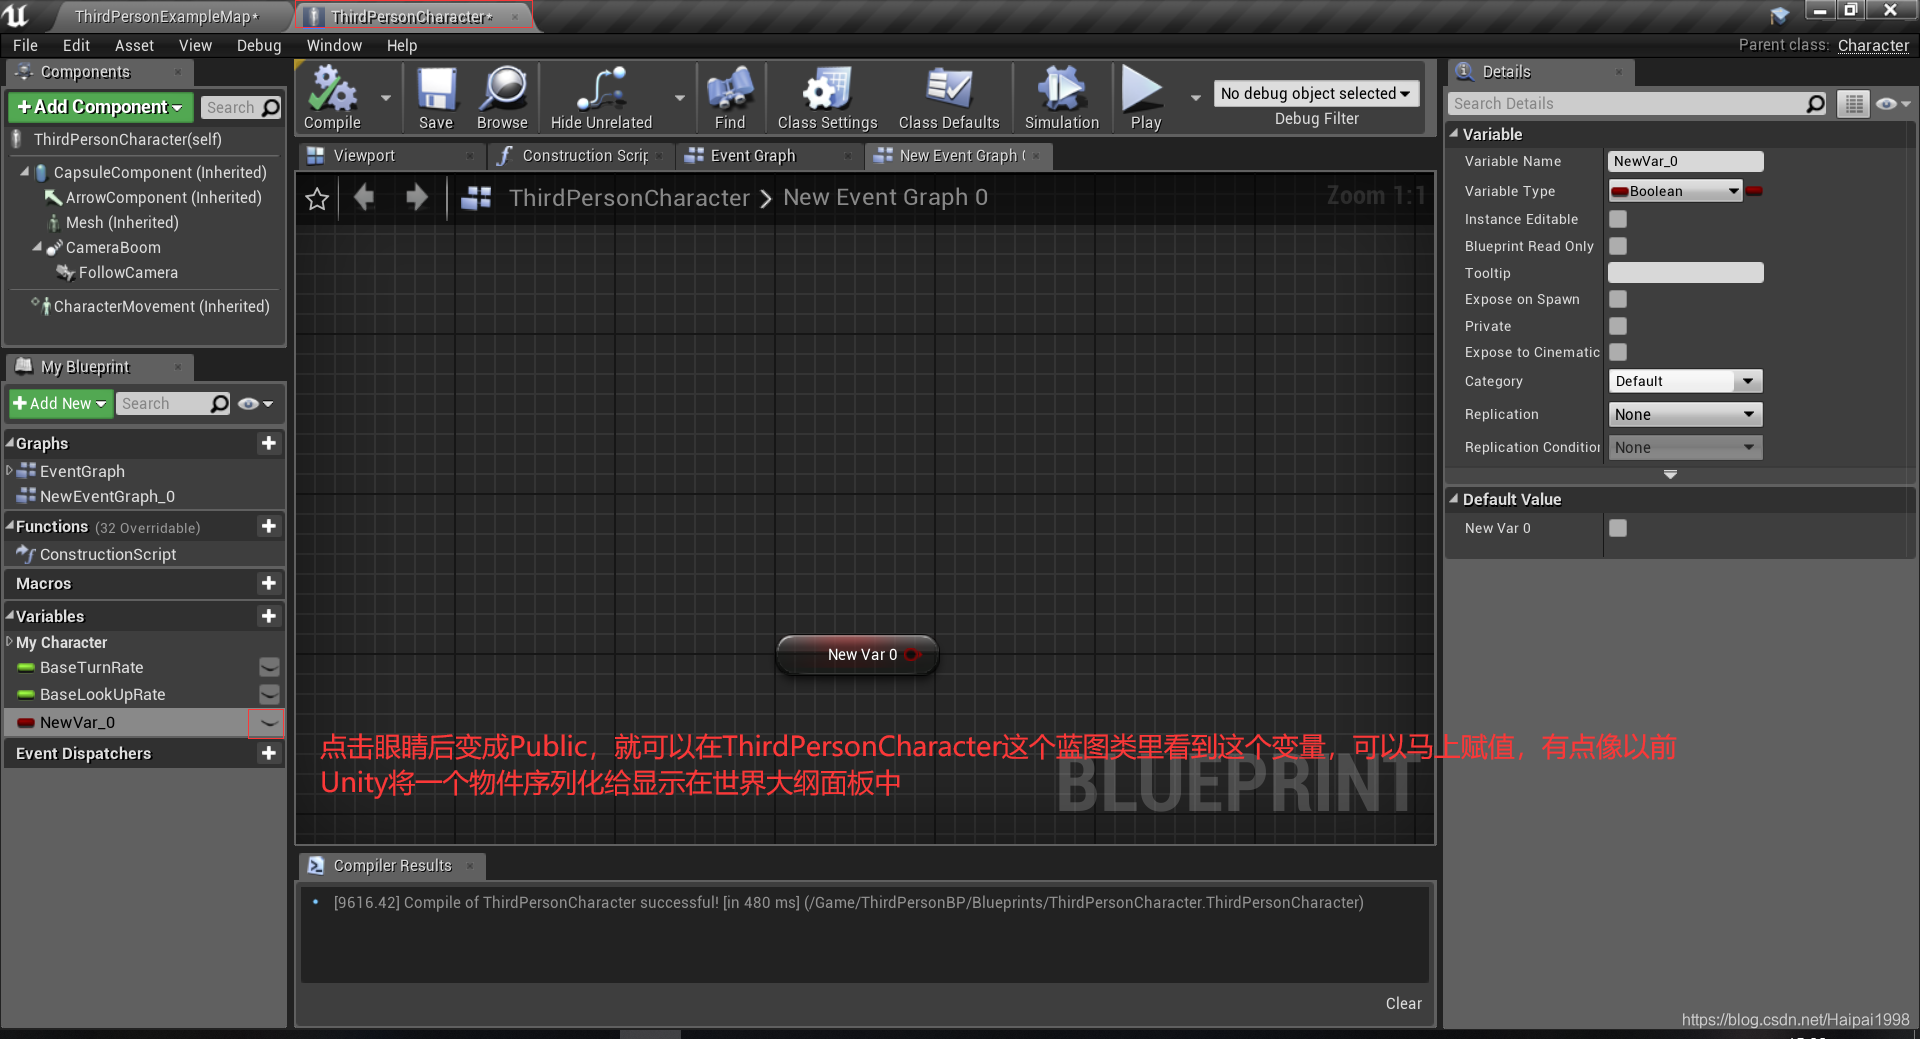Add a new variable with plus icon
1920x1039 pixels.
268,616
